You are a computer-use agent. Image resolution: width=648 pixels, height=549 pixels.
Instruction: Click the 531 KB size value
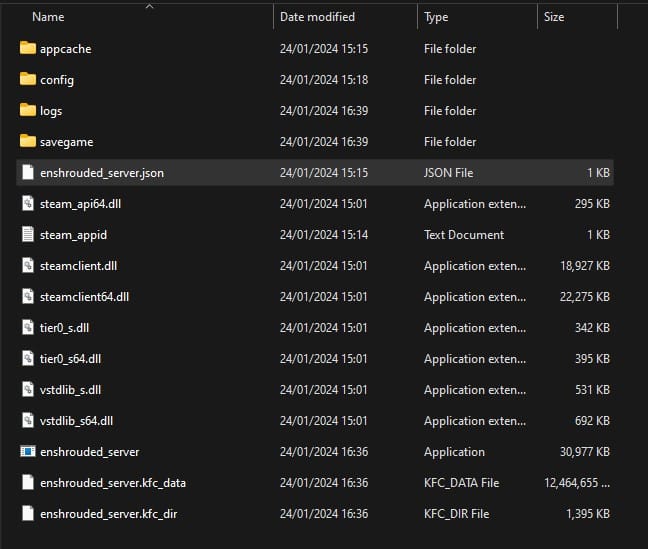(592, 390)
